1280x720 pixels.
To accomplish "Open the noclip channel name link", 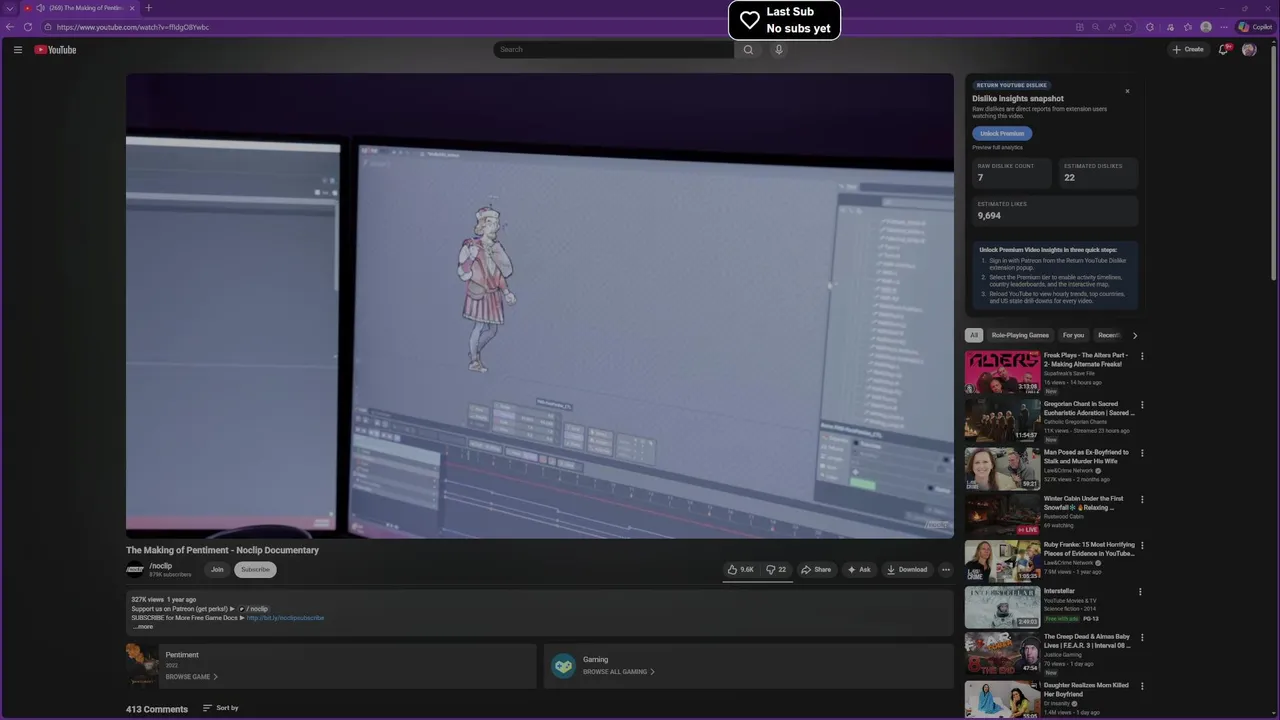I will coord(161,566).
